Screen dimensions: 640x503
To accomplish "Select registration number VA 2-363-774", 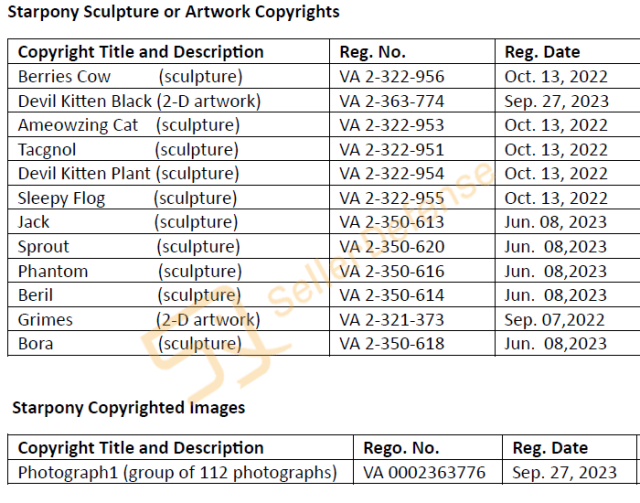I will coord(392,101).
